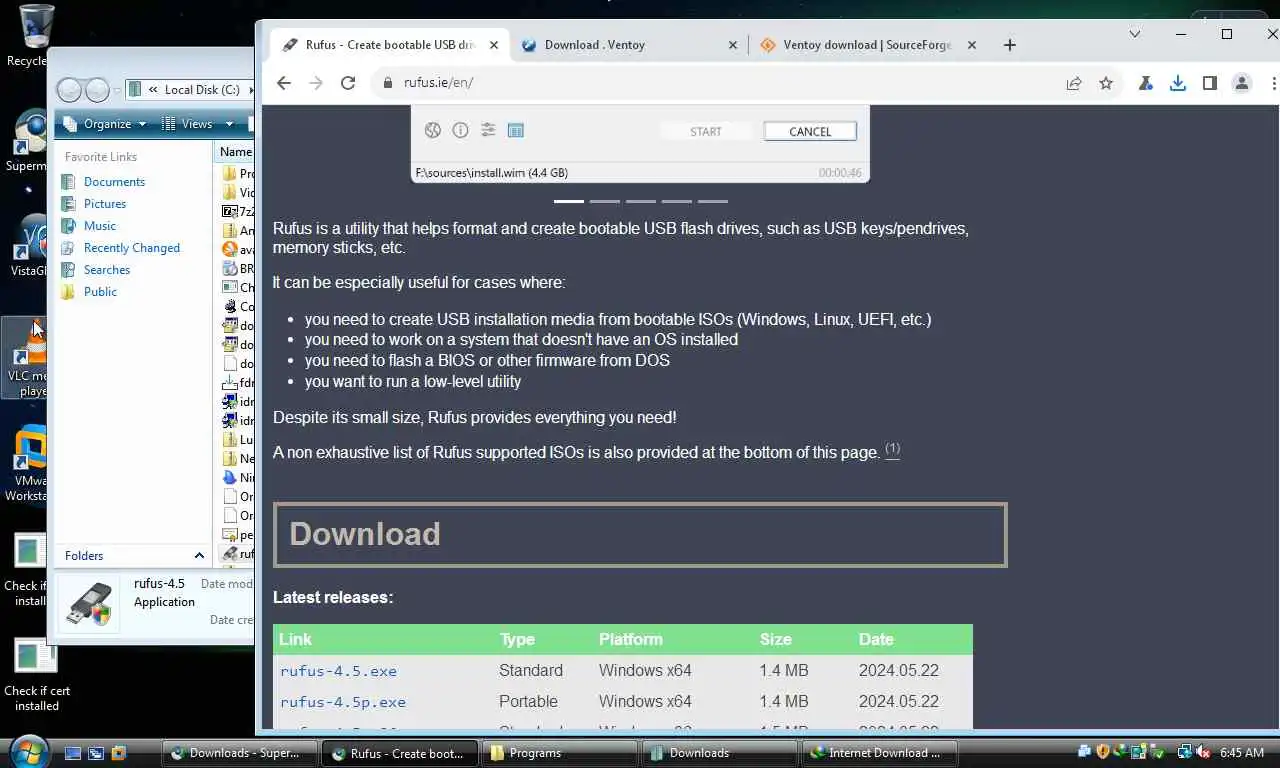Click muted volume tray icon
This screenshot has width=1280, height=768.
(1203, 752)
